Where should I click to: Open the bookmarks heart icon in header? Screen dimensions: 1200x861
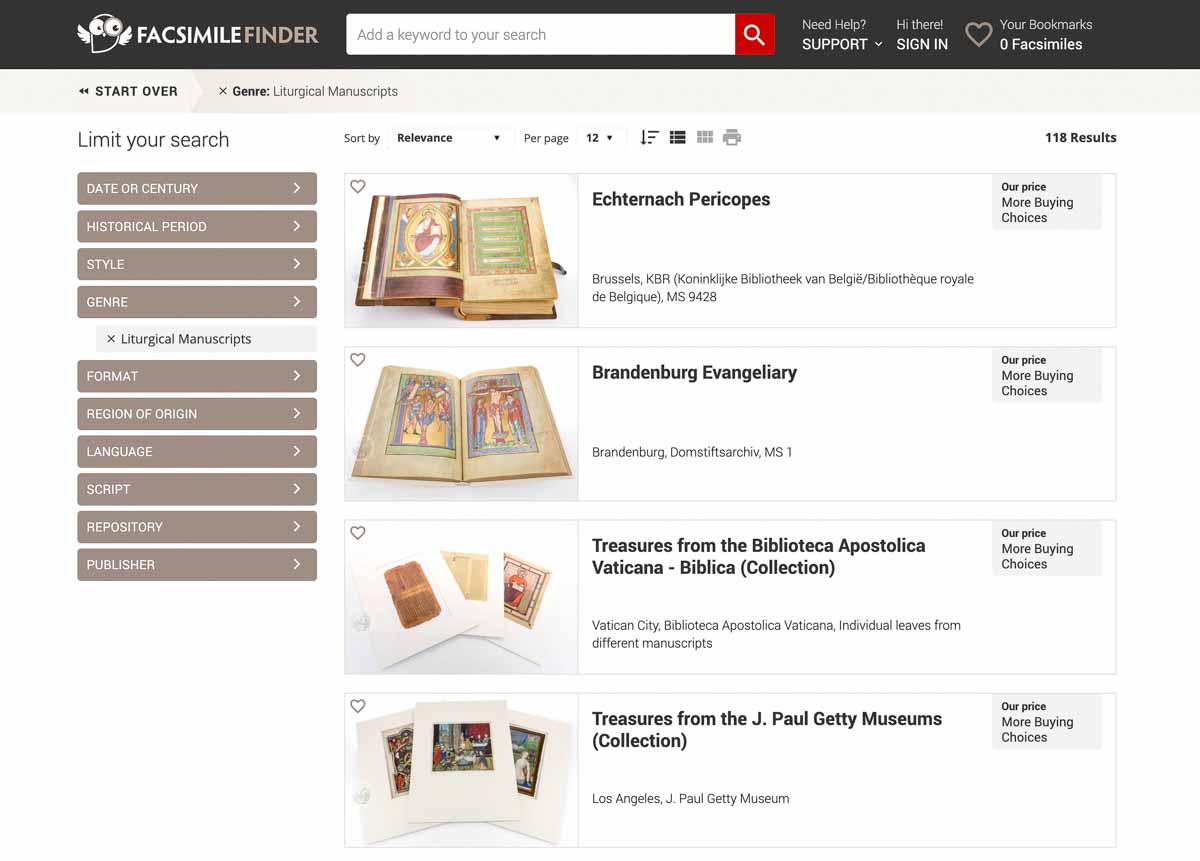pos(978,35)
